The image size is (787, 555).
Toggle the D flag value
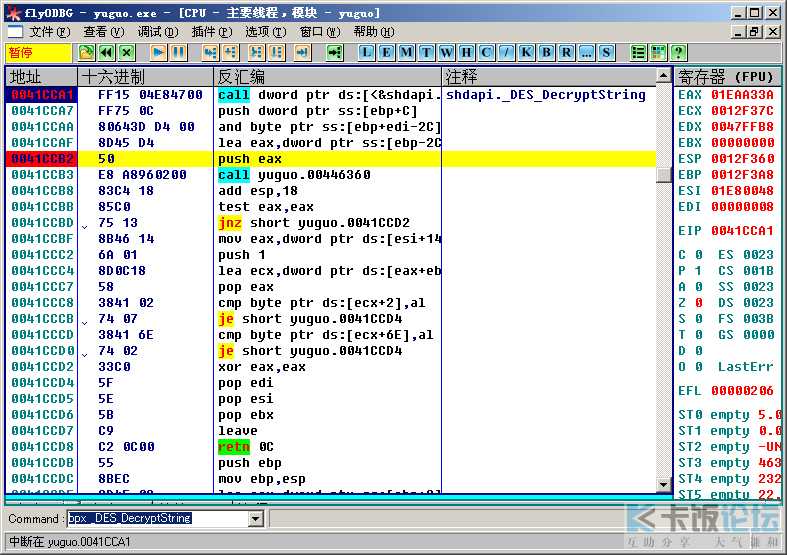[x=698, y=351]
